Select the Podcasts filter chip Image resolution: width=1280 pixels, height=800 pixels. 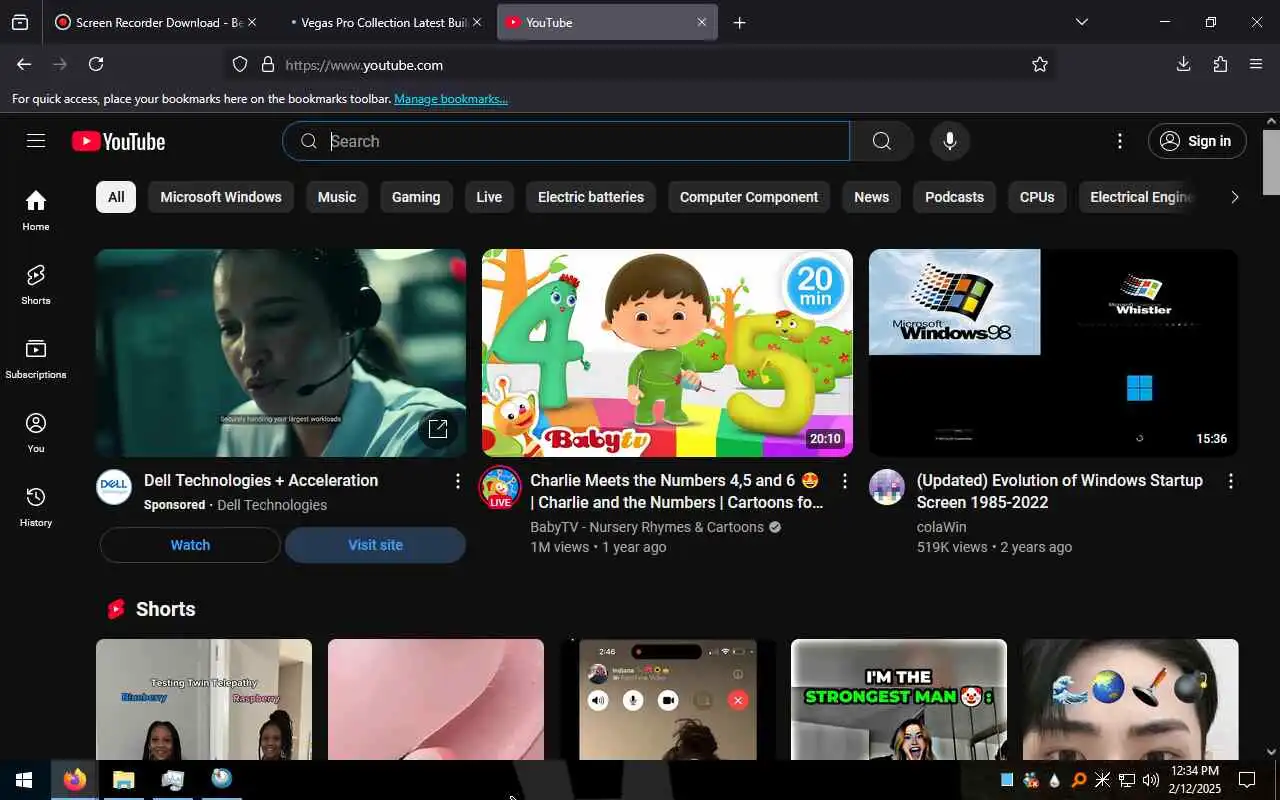click(955, 197)
